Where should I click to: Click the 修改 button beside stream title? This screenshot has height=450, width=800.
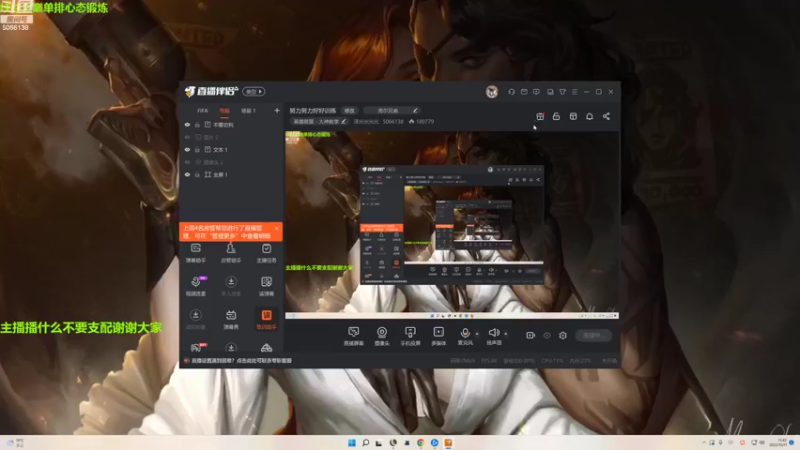coord(349,111)
